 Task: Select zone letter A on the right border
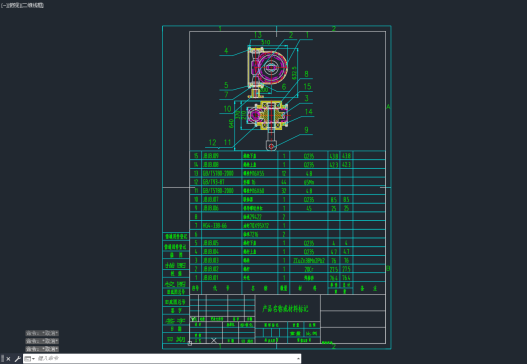(388, 107)
